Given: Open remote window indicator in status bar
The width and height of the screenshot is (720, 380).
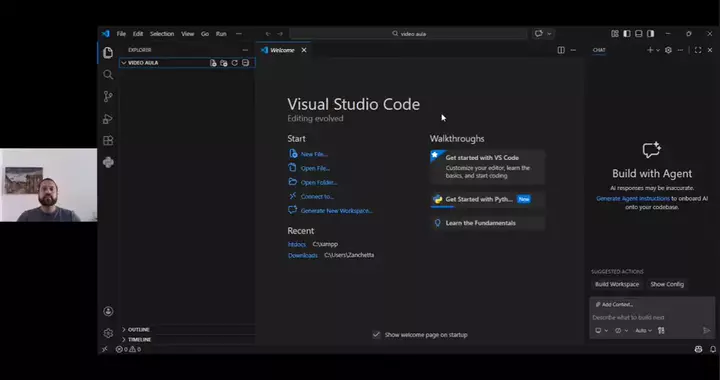Looking at the screenshot, I should click(x=105, y=349).
